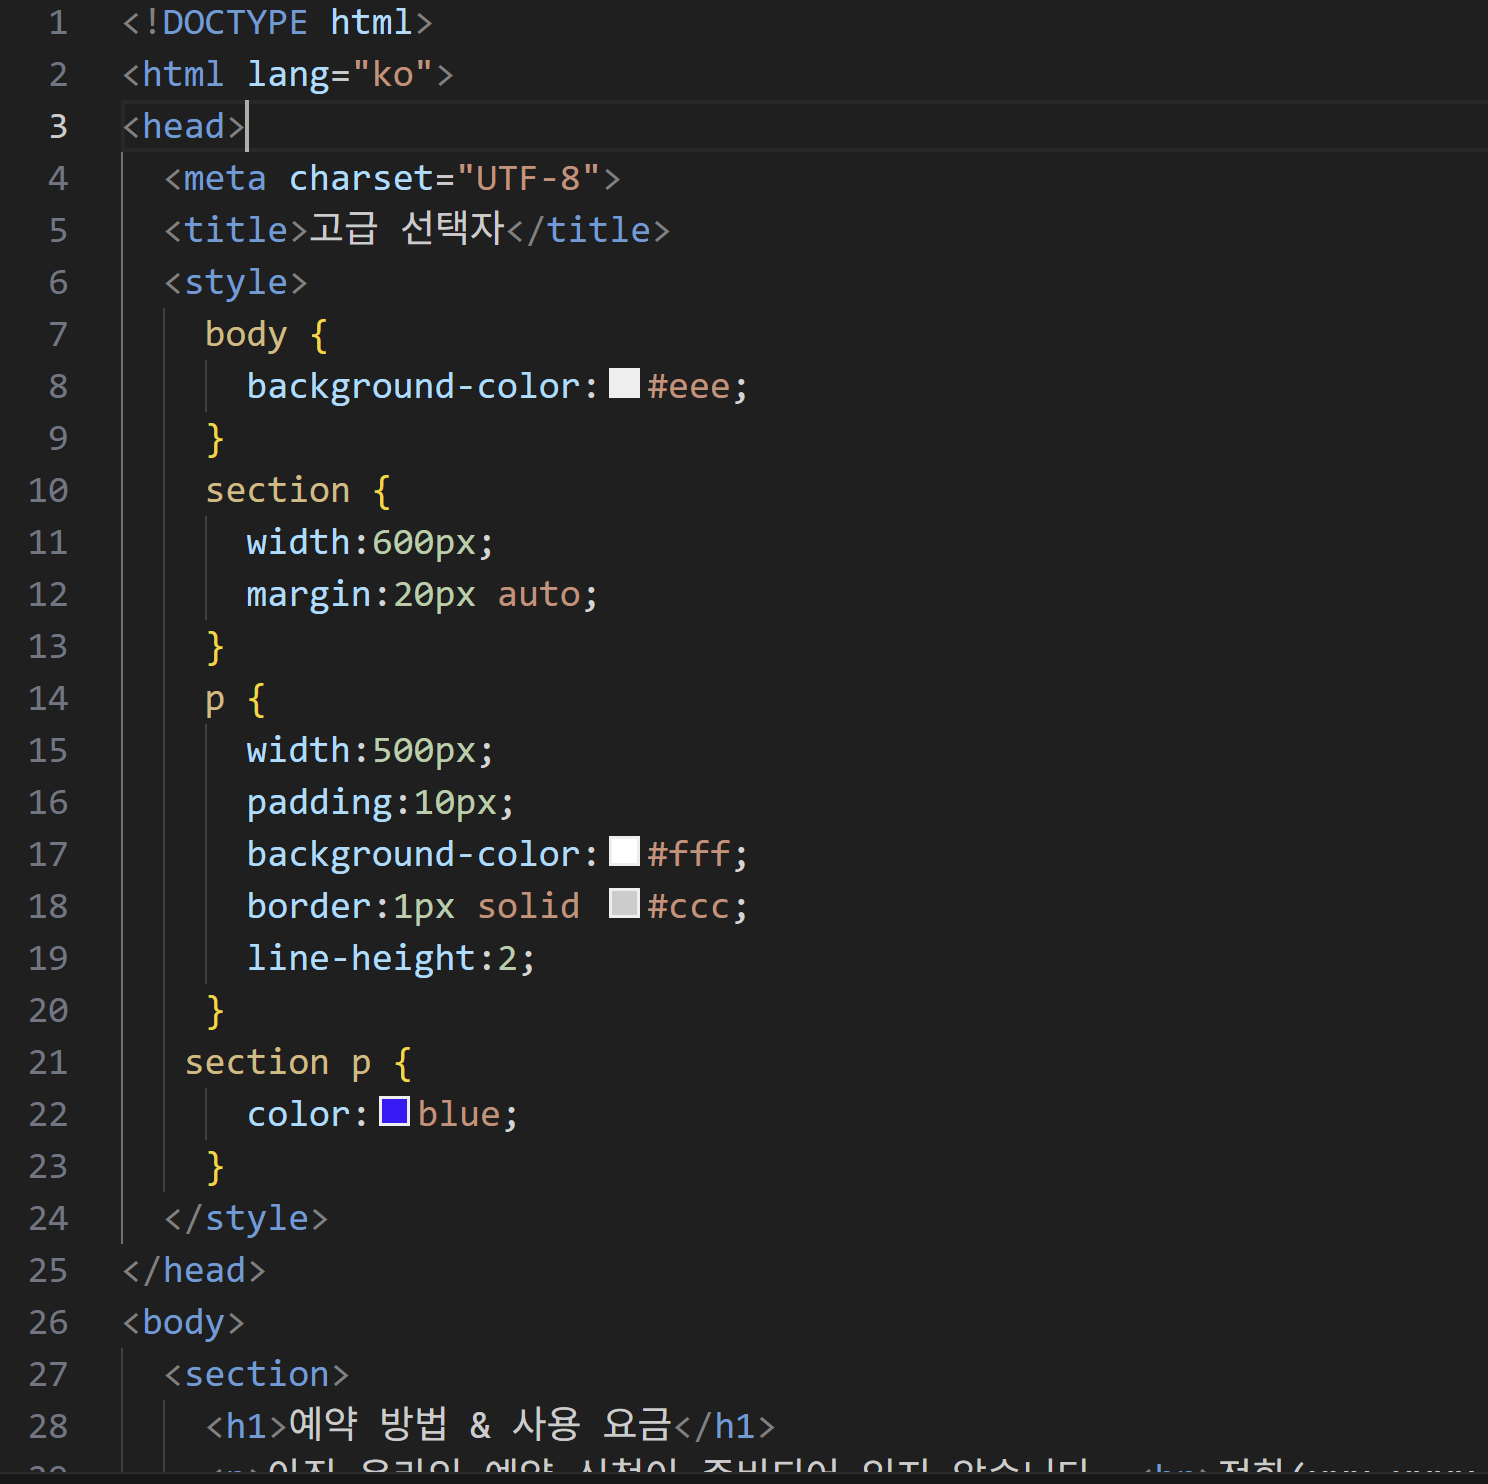The height and width of the screenshot is (1484, 1488).
Task: Click the width property on line 11
Action: (298, 542)
